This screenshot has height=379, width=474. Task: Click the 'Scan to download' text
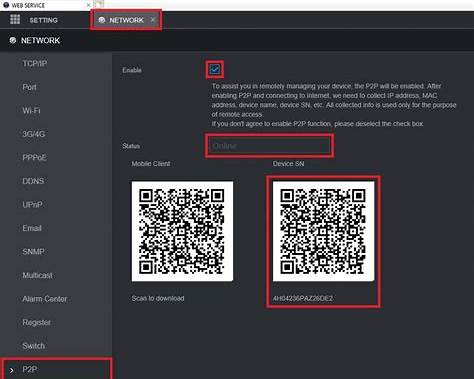point(158,298)
